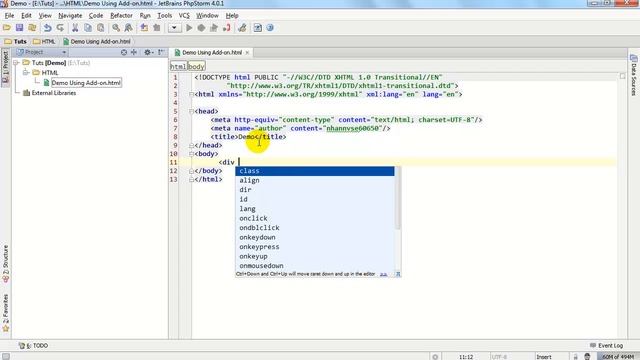Screen dimensions: 640x360
Task: Click the Help question mark icon
Action: click(x=270, y=28)
